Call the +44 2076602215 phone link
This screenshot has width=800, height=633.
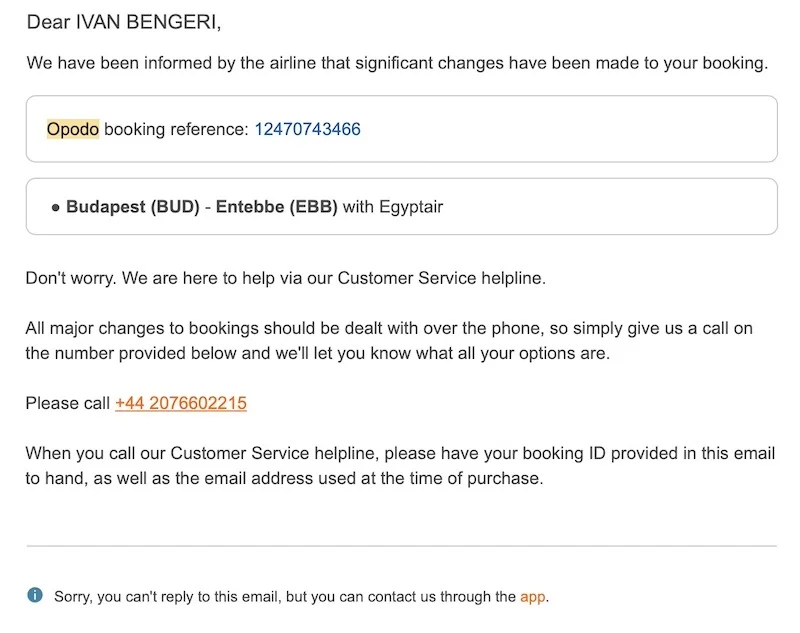[181, 403]
